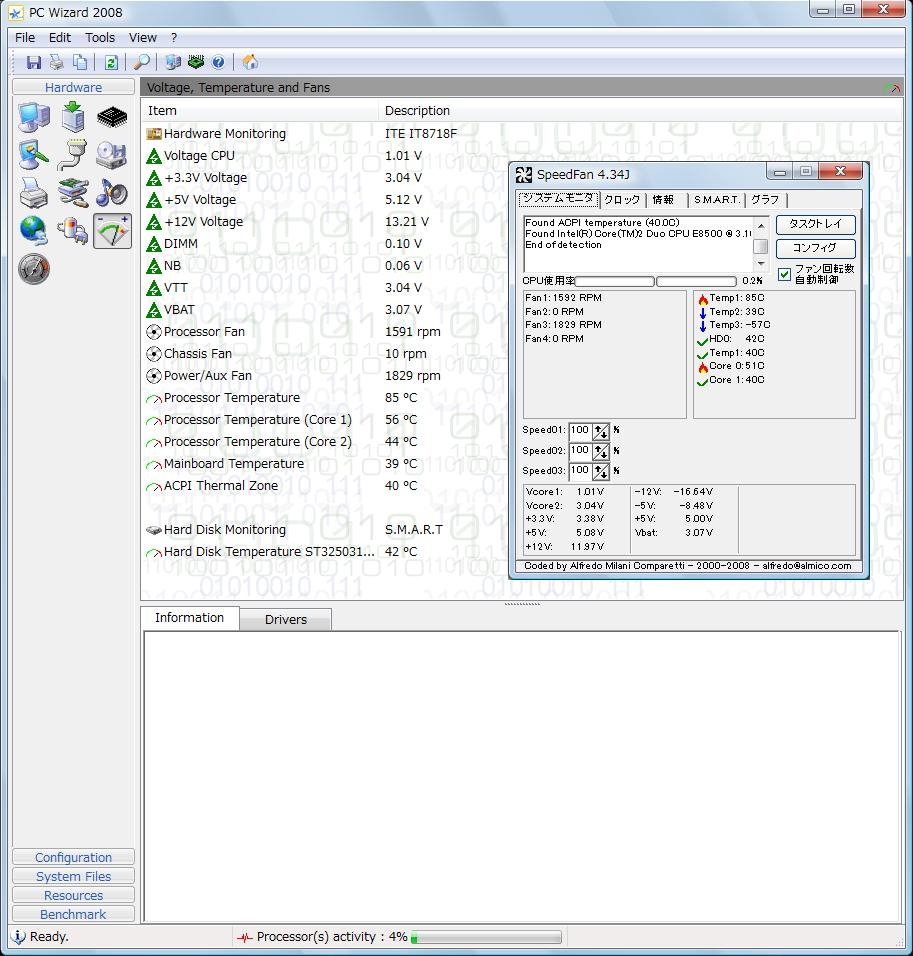Viewport: 913px width, 956px height.
Task: Open the Network globe icon in sidebar
Action: point(33,231)
